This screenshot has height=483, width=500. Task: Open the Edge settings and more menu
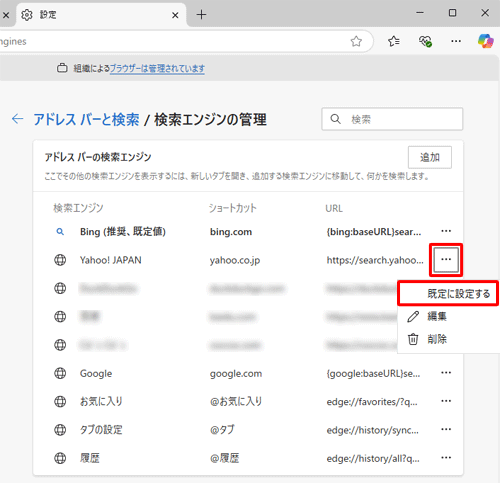point(456,41)
